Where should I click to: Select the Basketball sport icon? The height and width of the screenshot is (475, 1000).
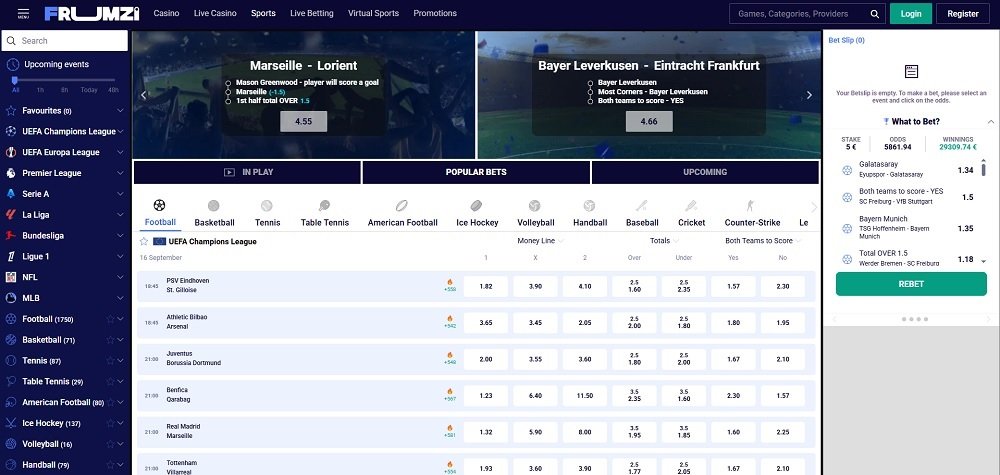(x=214, y=206)
